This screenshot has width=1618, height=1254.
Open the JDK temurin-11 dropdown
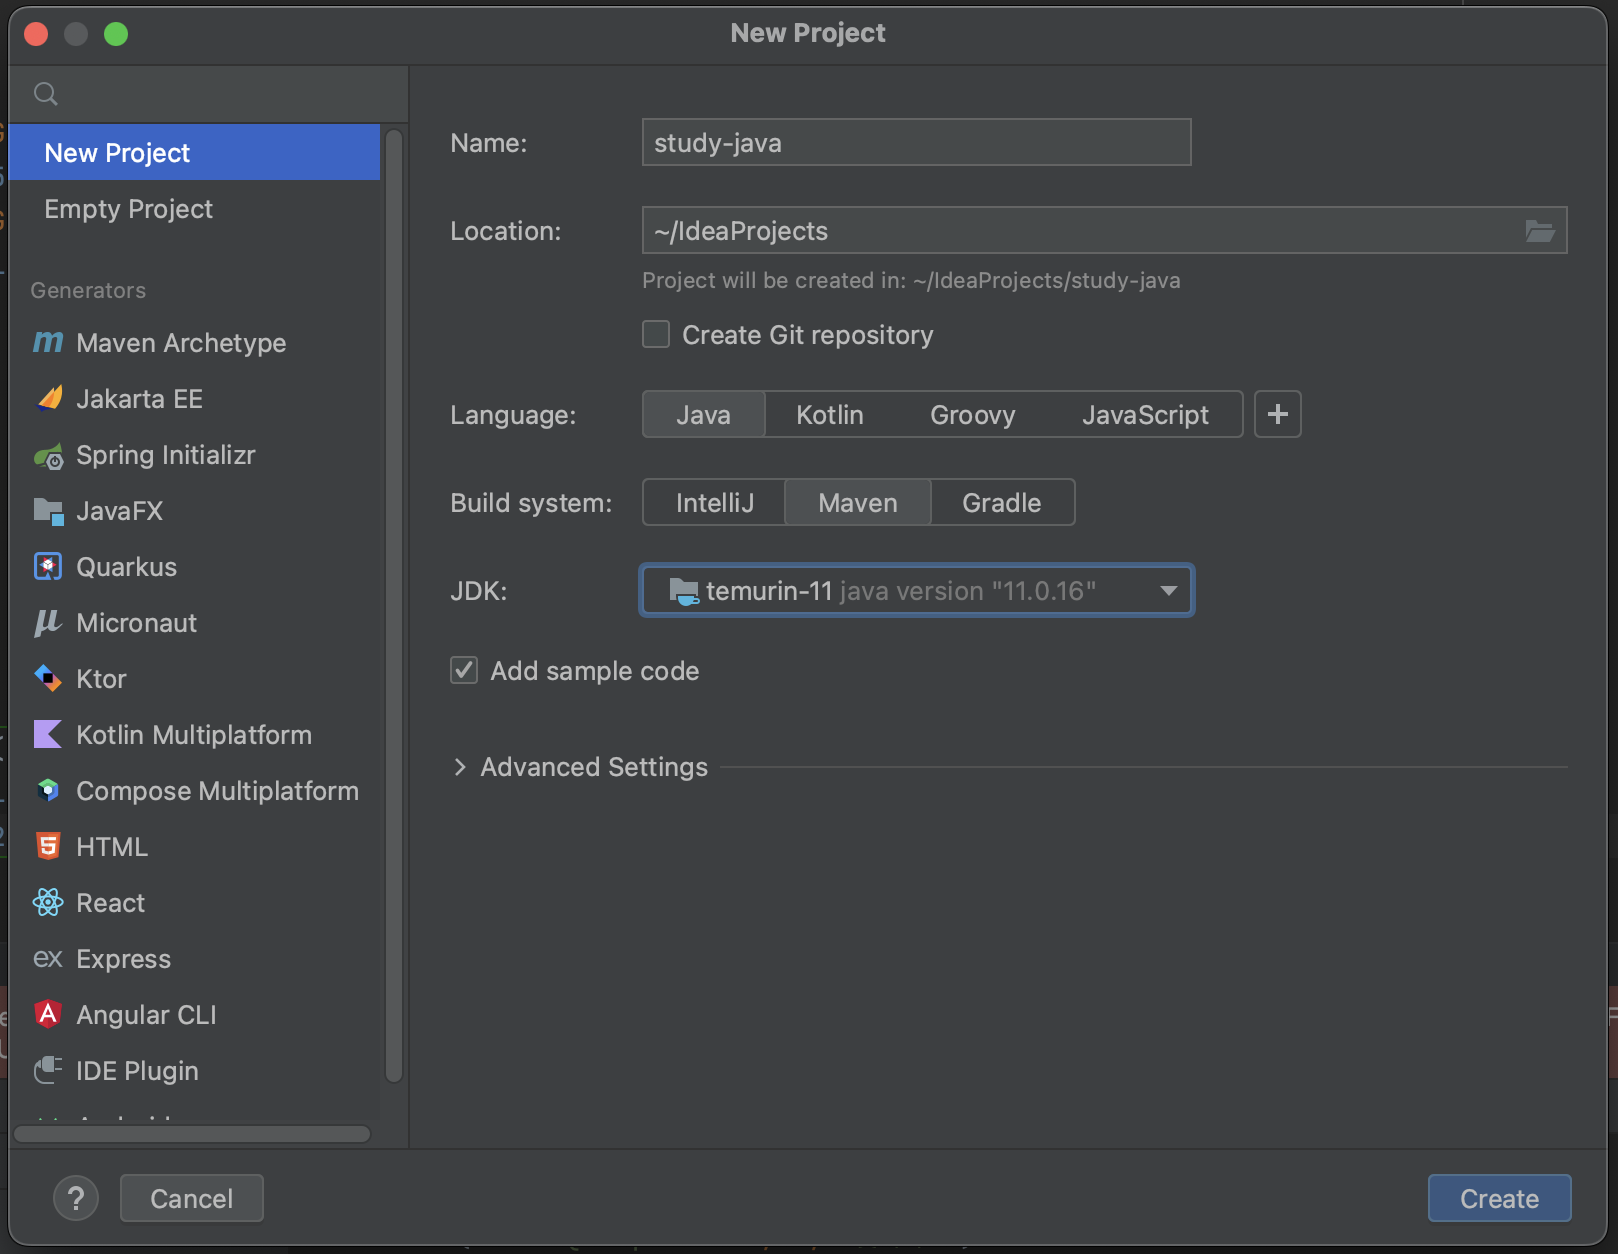(x=917, y=590)
